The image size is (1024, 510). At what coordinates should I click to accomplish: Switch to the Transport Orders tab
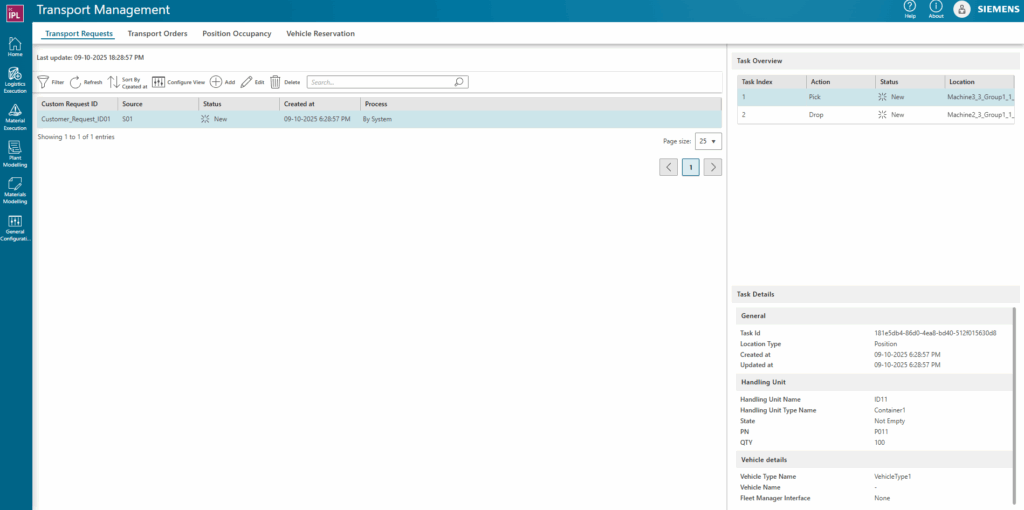(157, 33)
